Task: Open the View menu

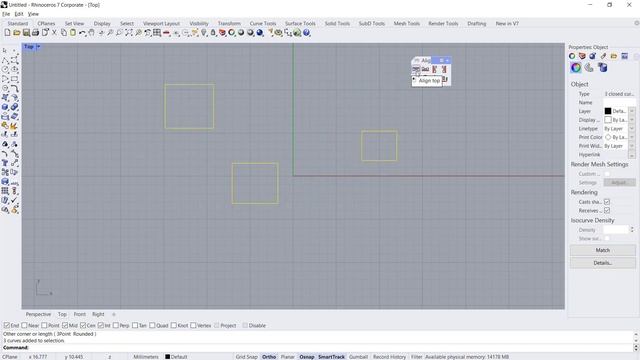Action: coord(33,14)
